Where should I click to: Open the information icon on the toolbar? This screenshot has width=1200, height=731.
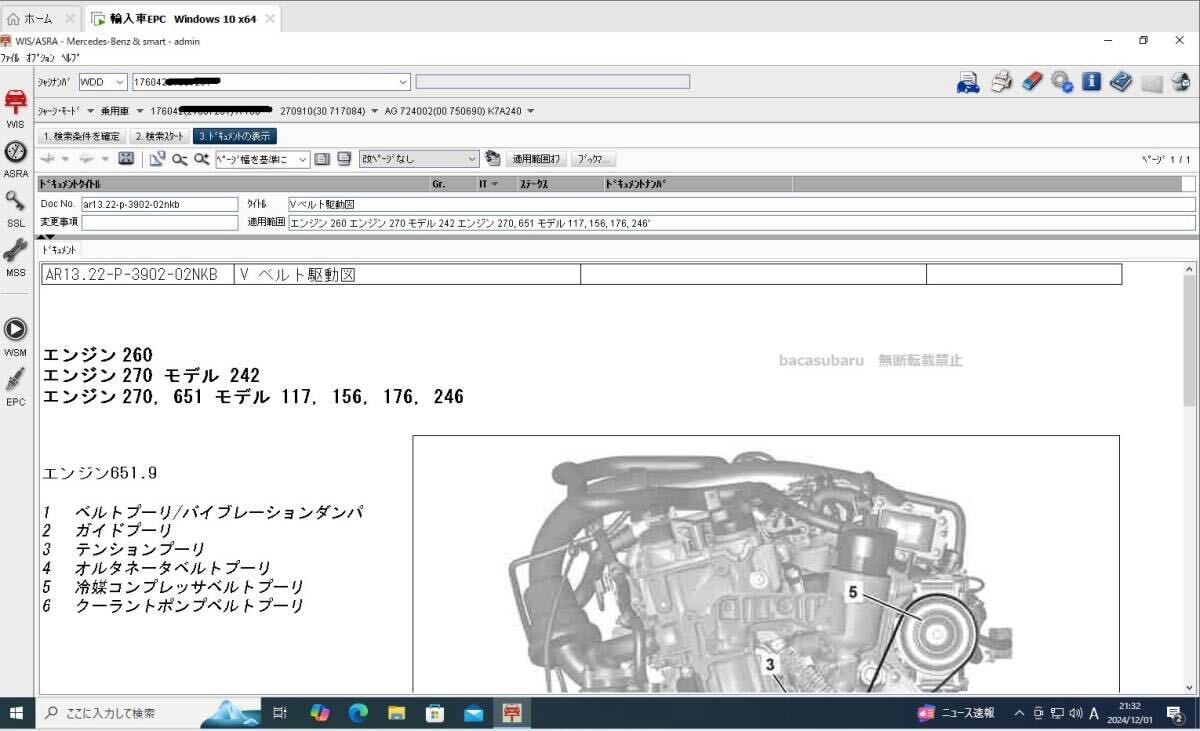(x=1092, y=82)
